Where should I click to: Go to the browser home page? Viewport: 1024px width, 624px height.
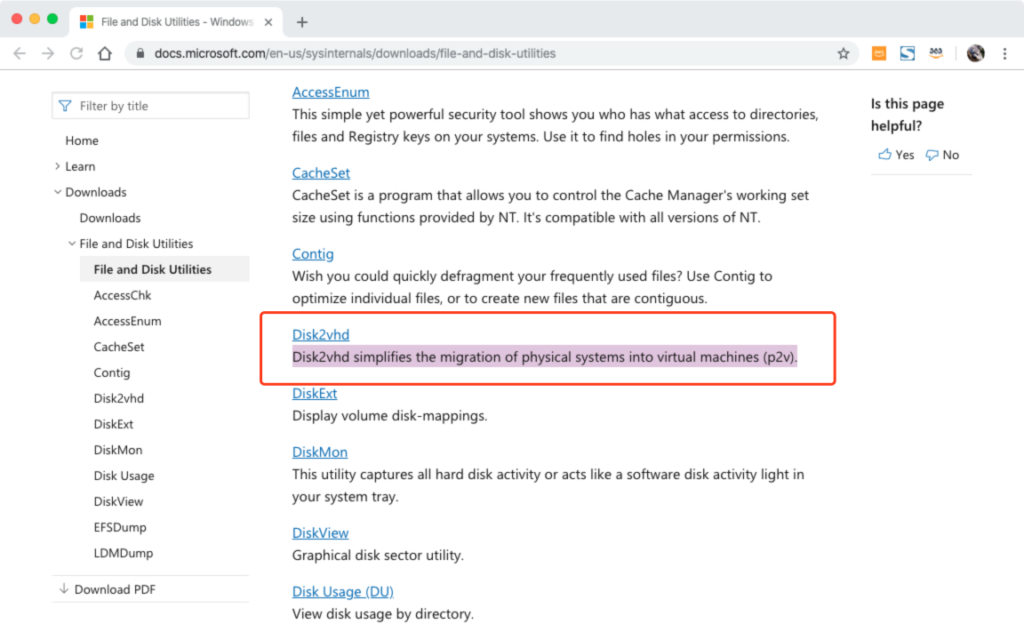105,54
